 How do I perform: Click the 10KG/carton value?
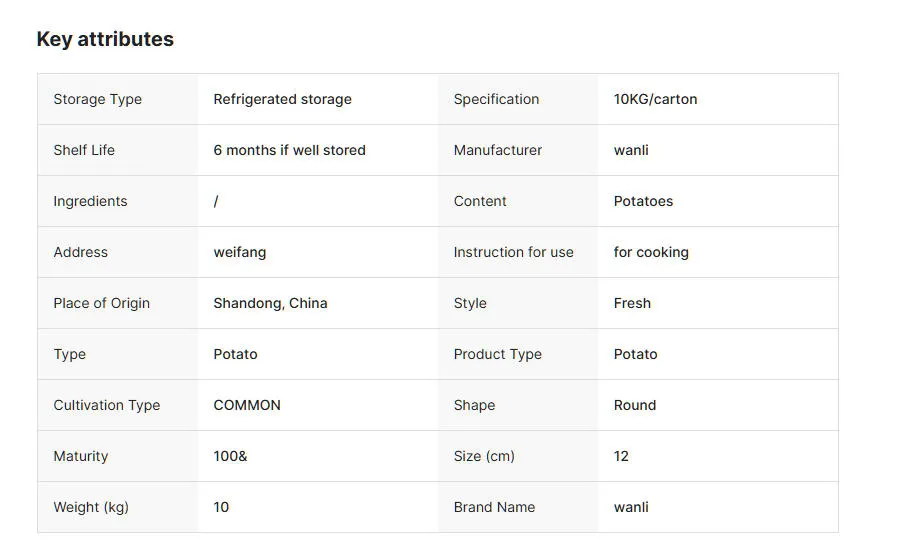point(655,99)
